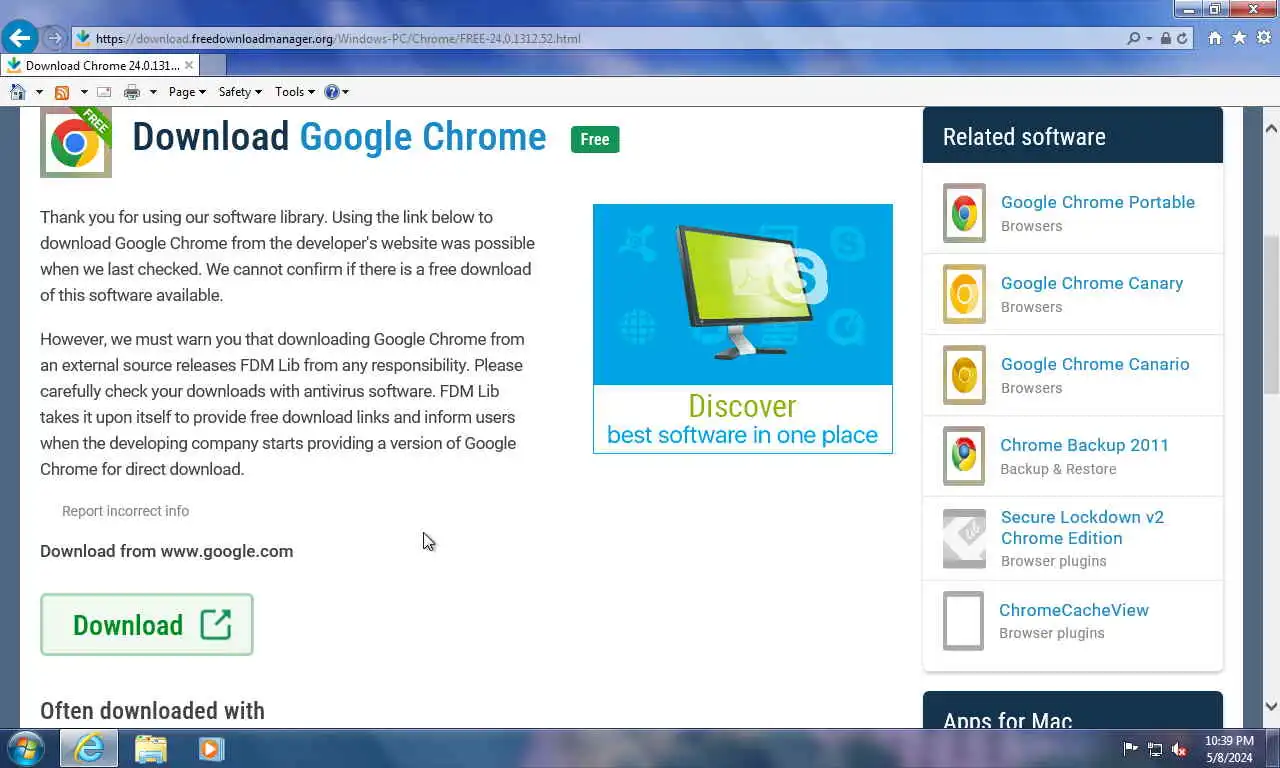1280x768 pixels.
Task: Click Internet Explorer taskbar icon
Action: coord(88,748)
